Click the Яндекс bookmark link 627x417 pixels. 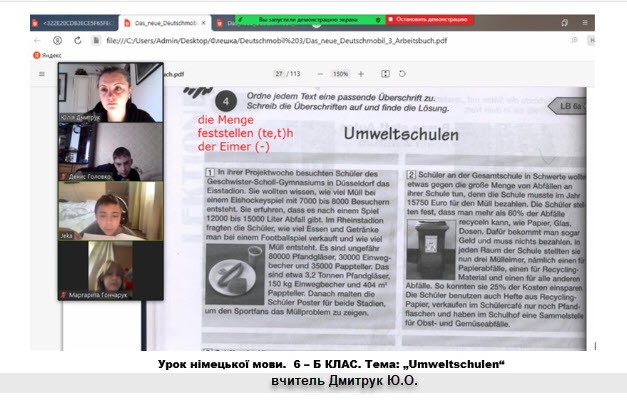(x=46, y=57)
